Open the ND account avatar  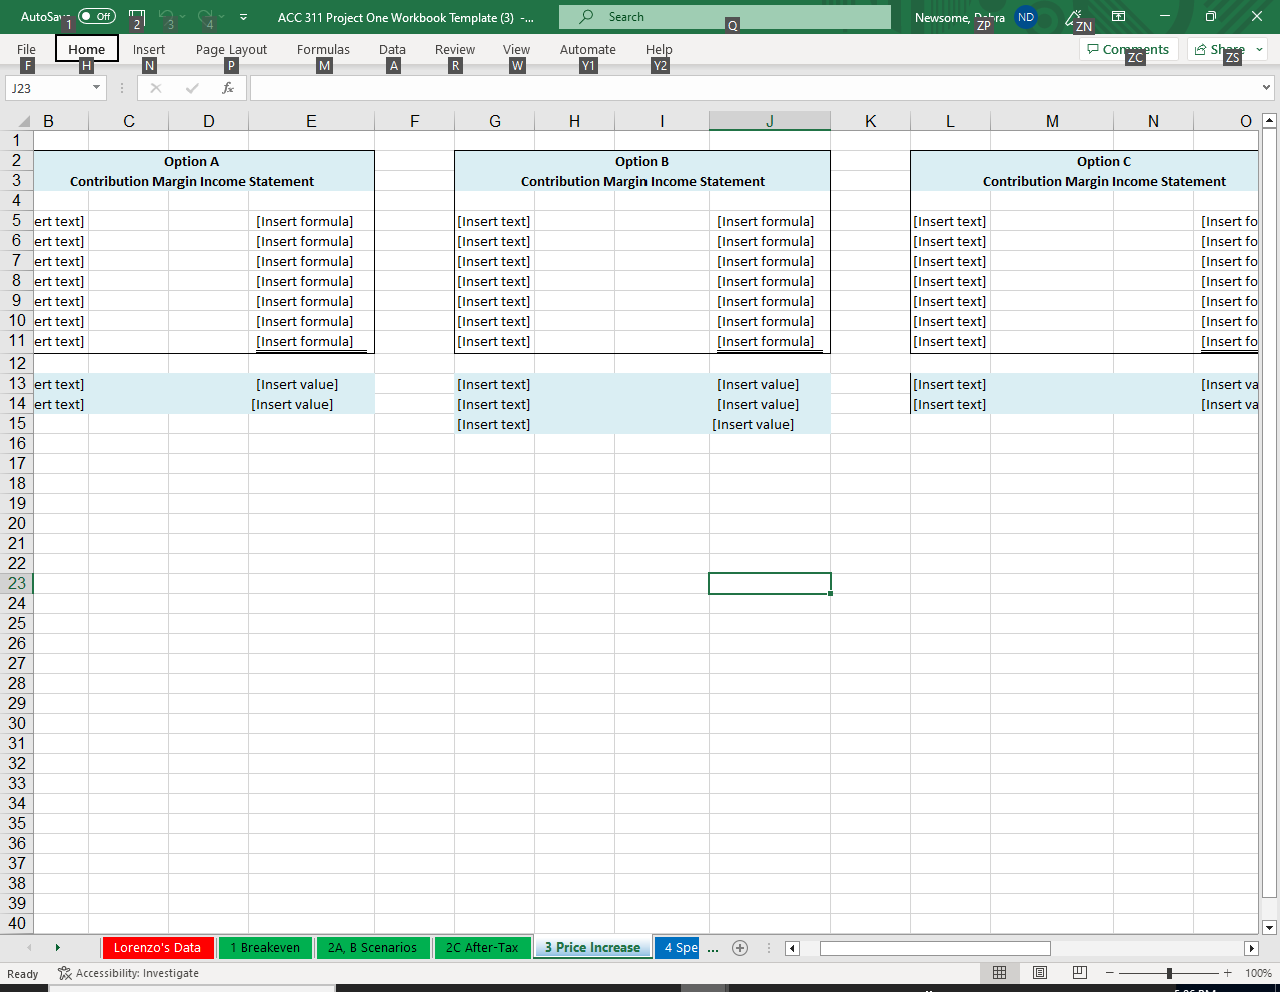point(1026,16)
